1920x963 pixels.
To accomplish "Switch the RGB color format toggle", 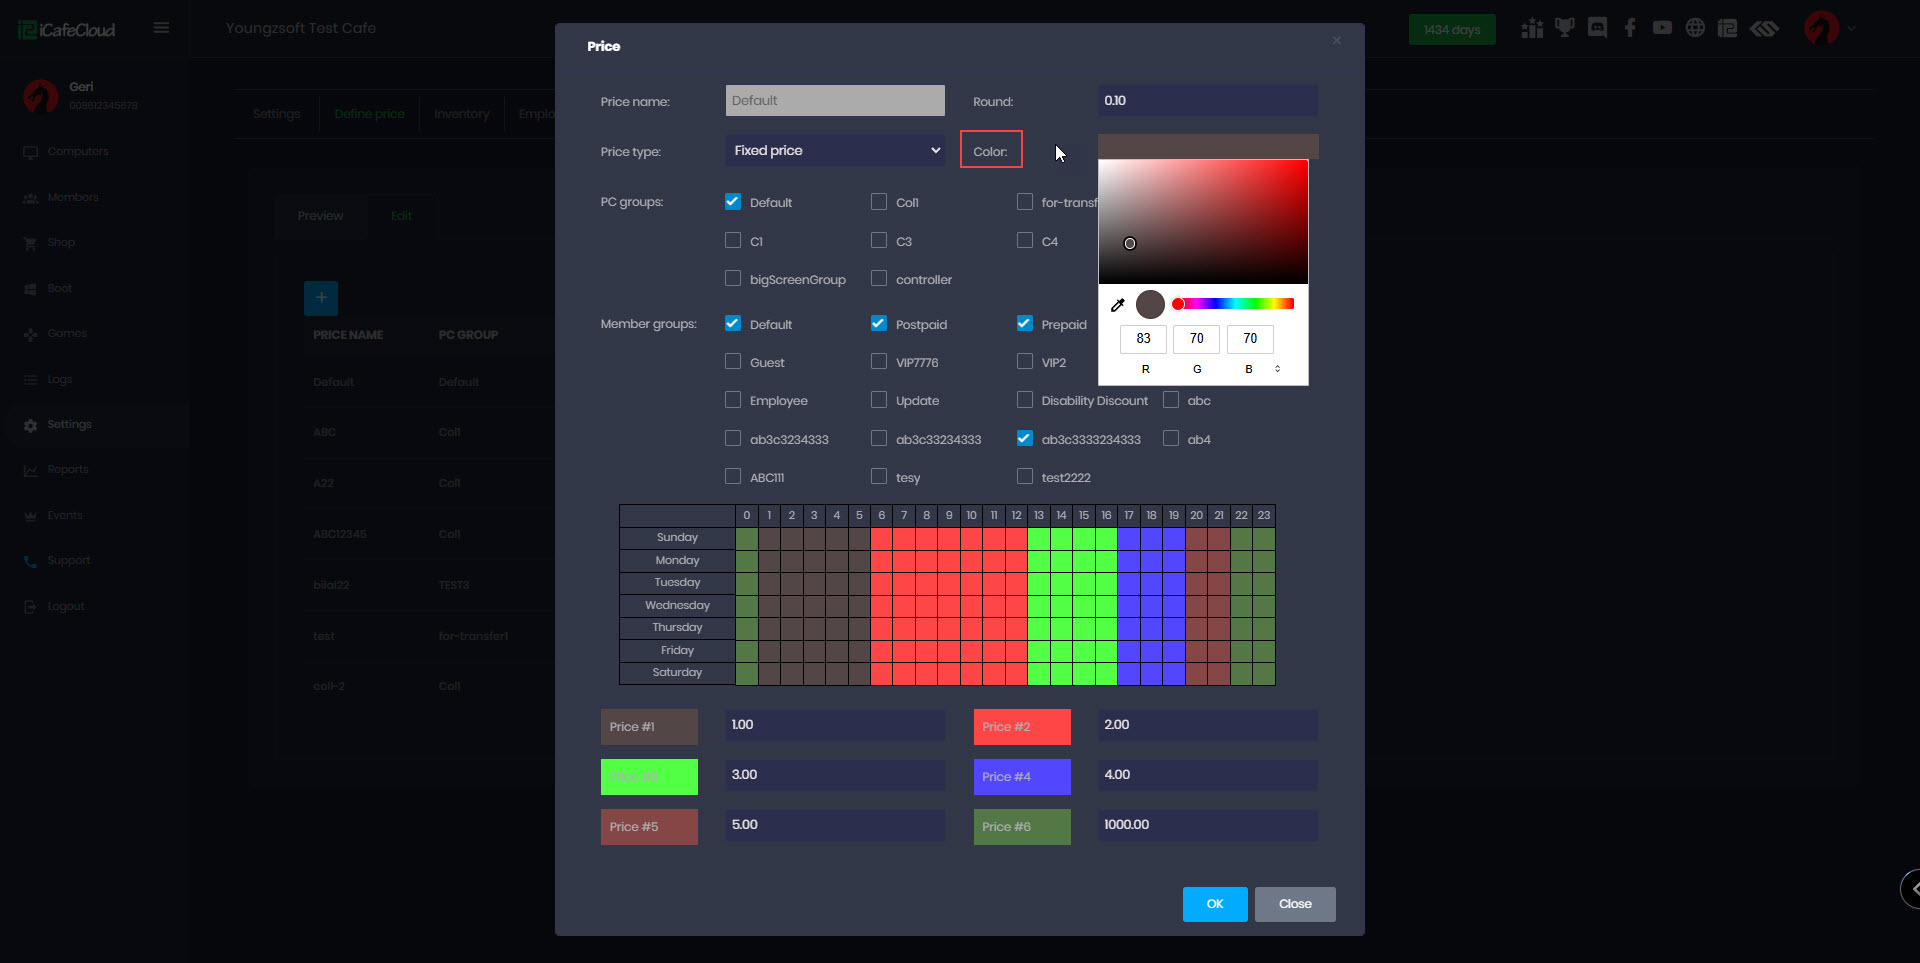I will coord(1277,369).
